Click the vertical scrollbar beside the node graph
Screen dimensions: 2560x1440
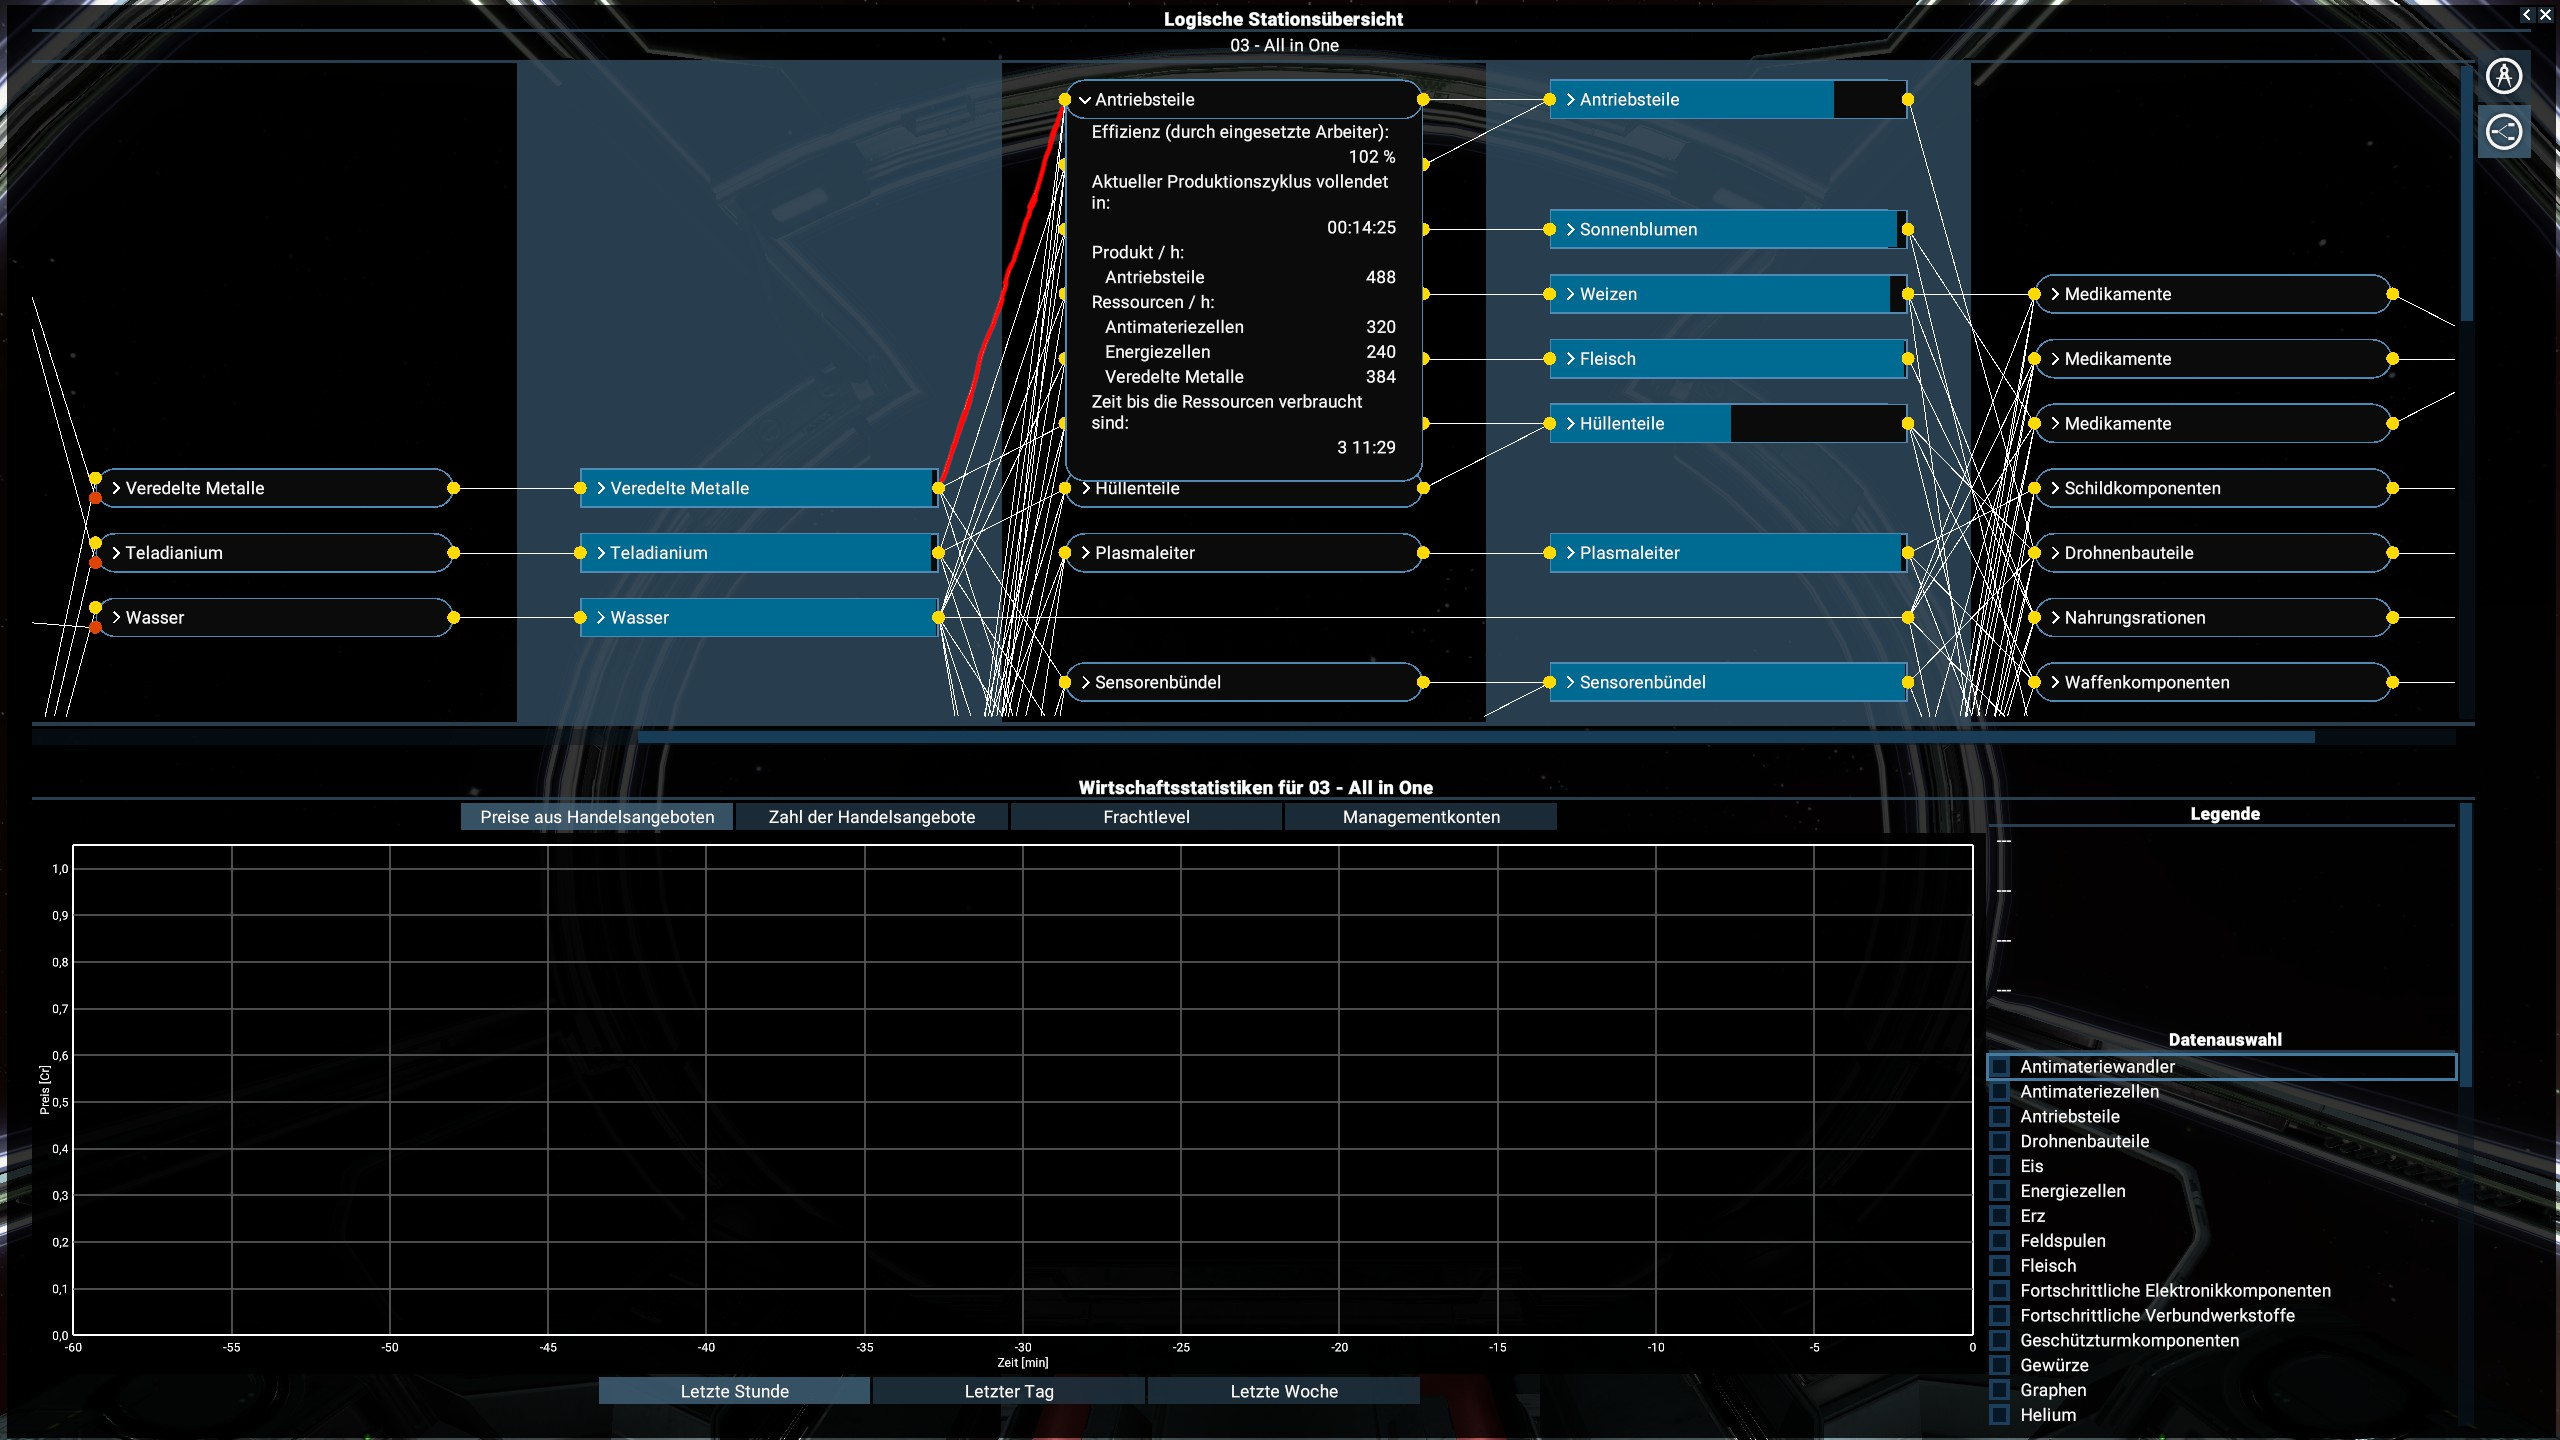(x=2466, y=193)
